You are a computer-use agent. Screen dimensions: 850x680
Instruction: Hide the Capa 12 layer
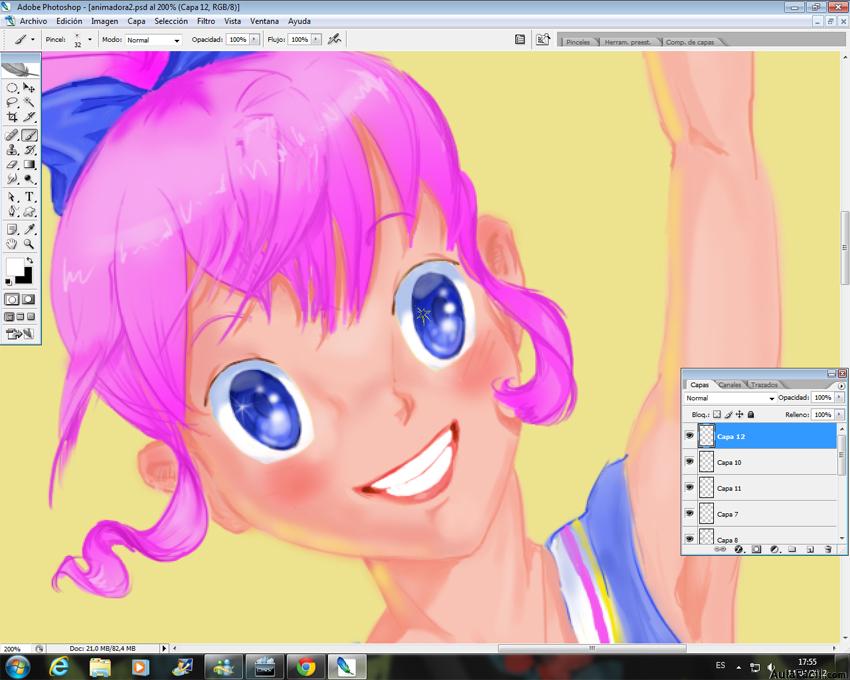coord(690,435)
